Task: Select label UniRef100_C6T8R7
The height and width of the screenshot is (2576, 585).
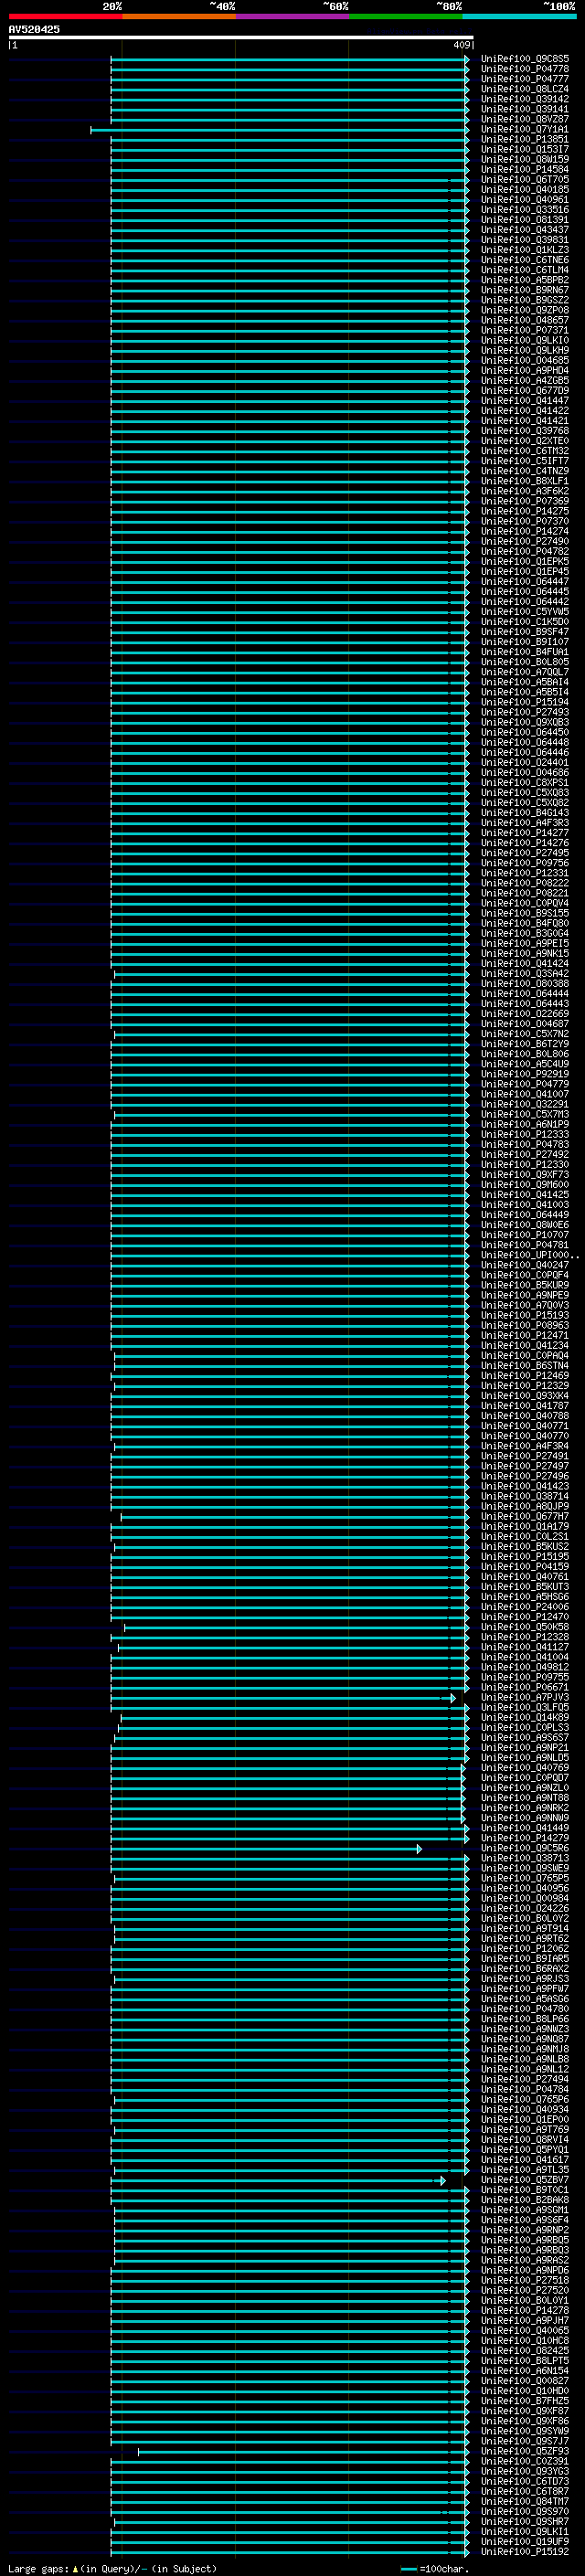Action: pos(524,2491)
